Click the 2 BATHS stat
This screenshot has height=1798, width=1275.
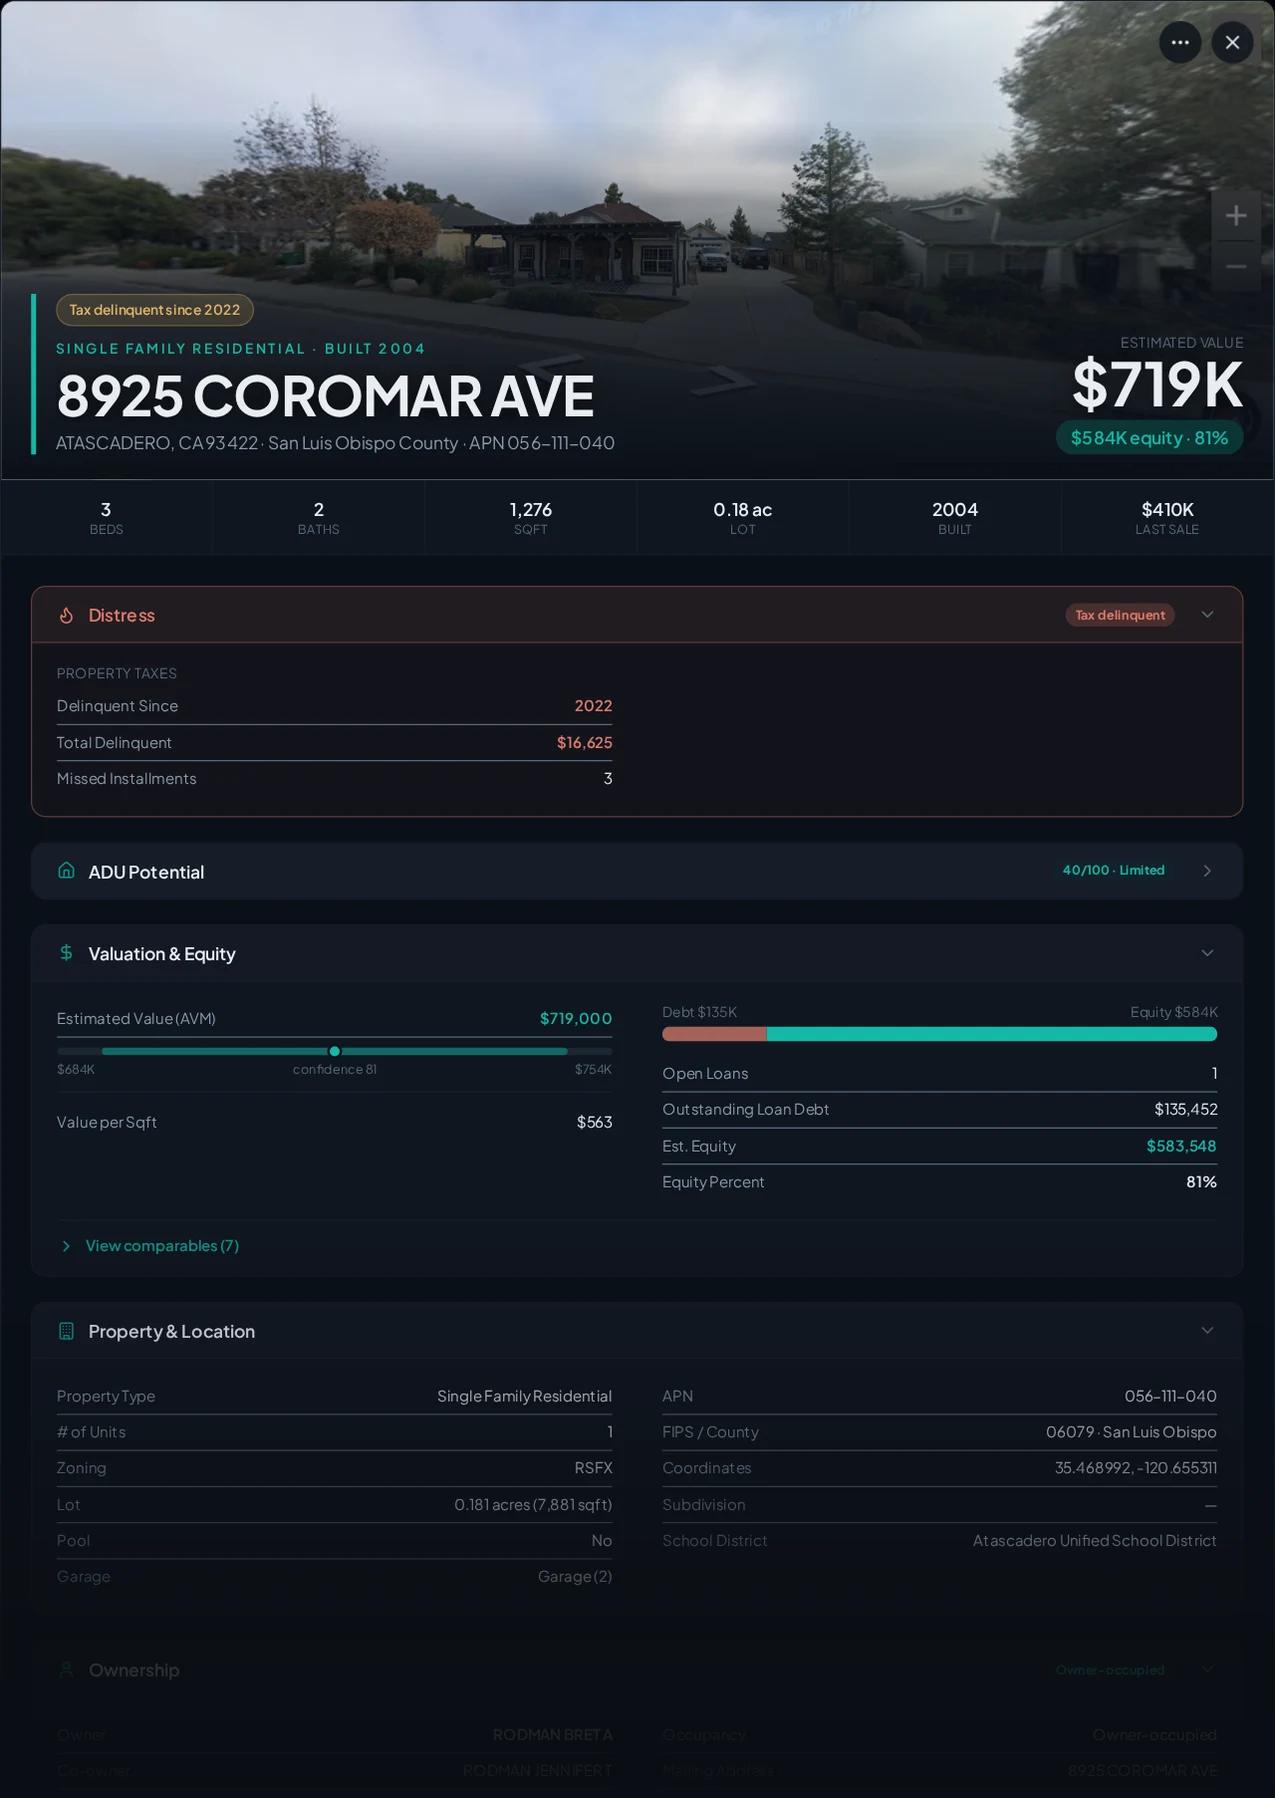pos(318,517)
